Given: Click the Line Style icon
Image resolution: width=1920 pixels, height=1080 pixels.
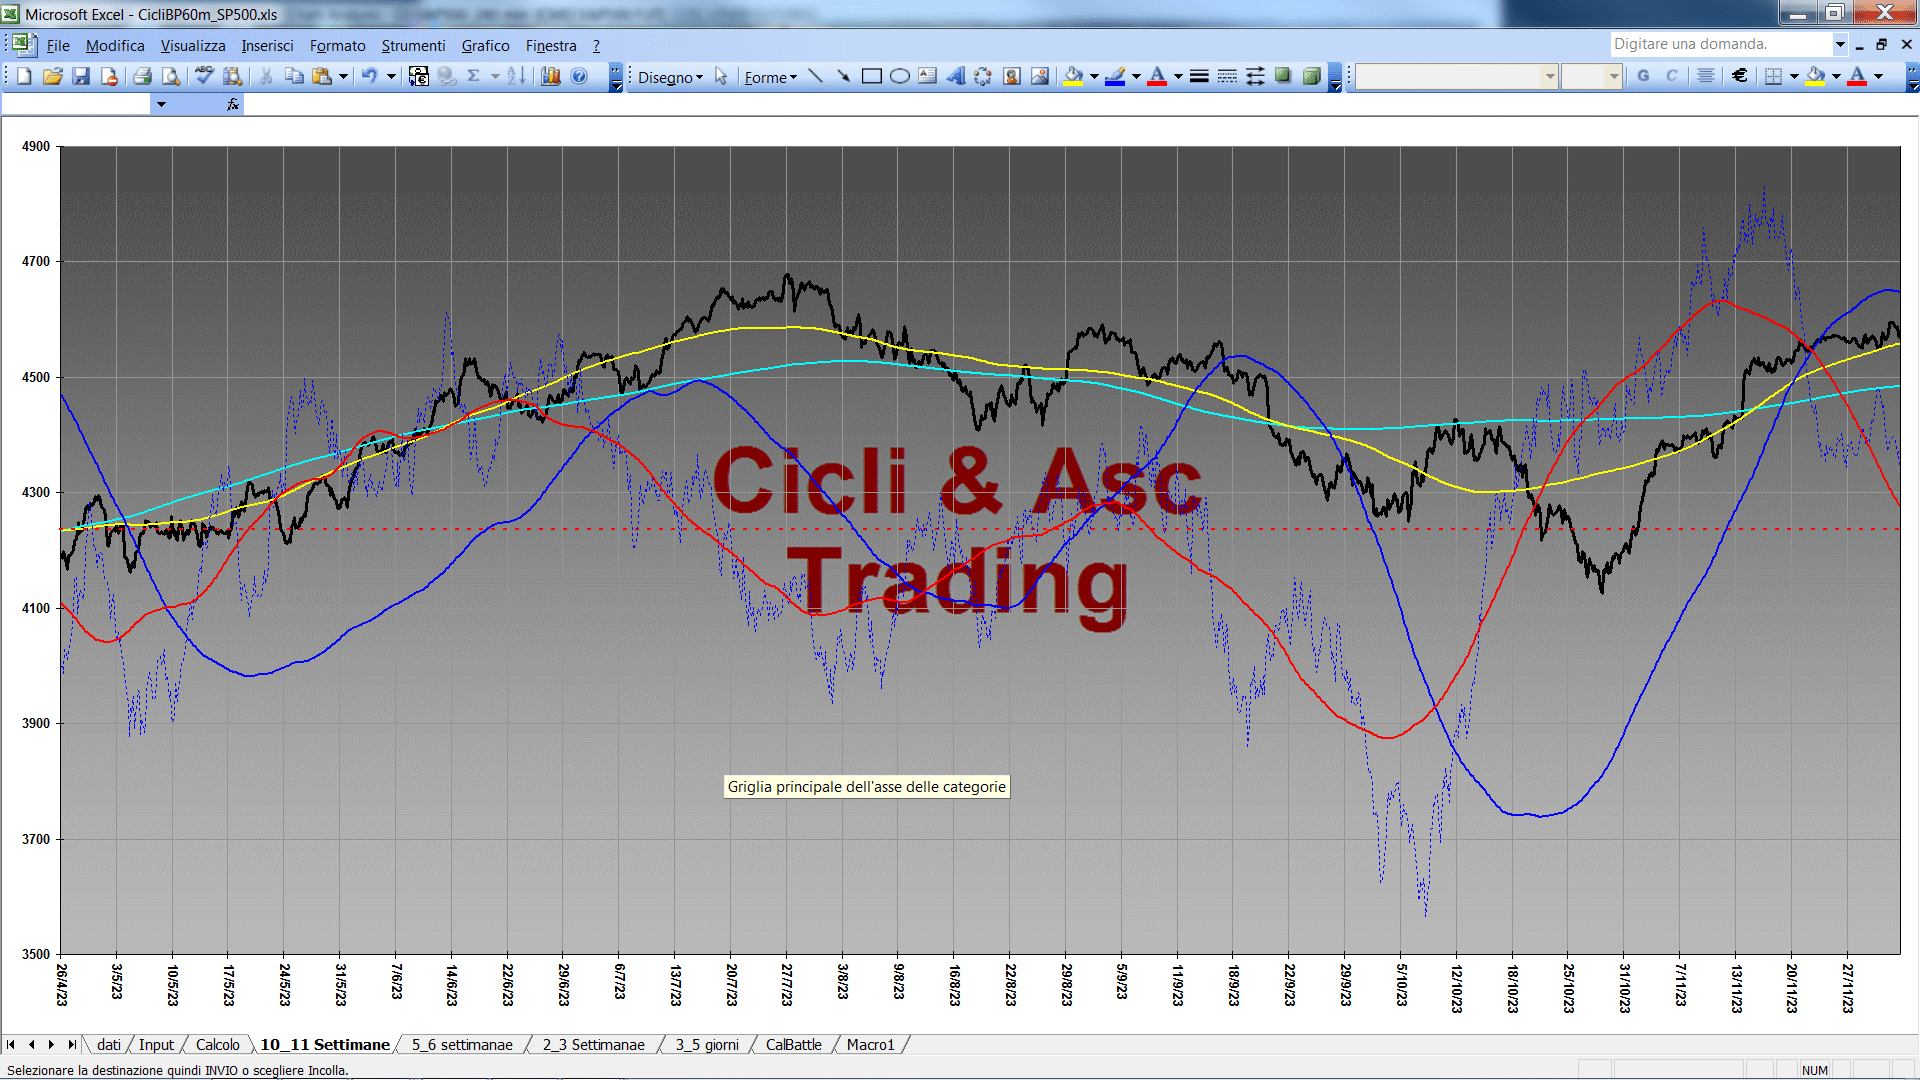Looking at the screenshot, I should [1199, 76].
